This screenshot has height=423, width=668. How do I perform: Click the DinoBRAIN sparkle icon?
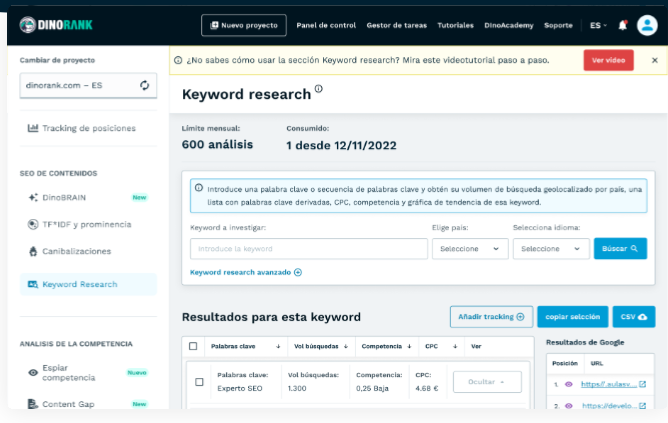coord(33,197)
